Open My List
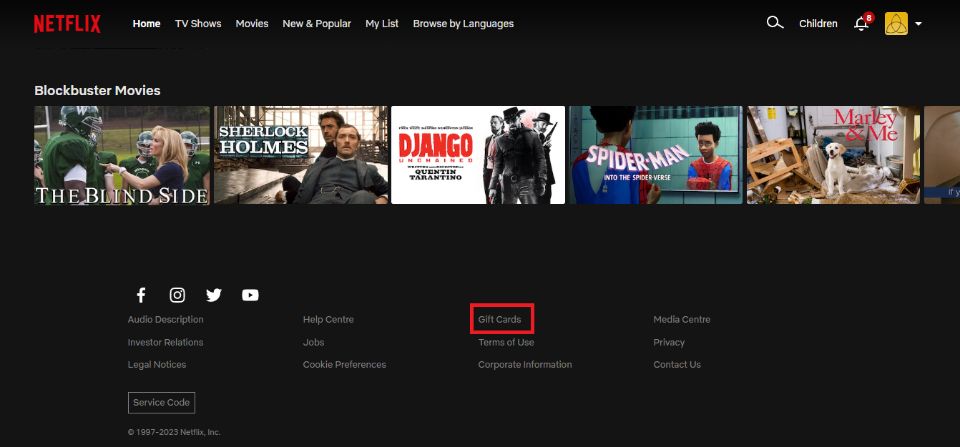This screenshot has height=447, width=960. tap(382, 23)
